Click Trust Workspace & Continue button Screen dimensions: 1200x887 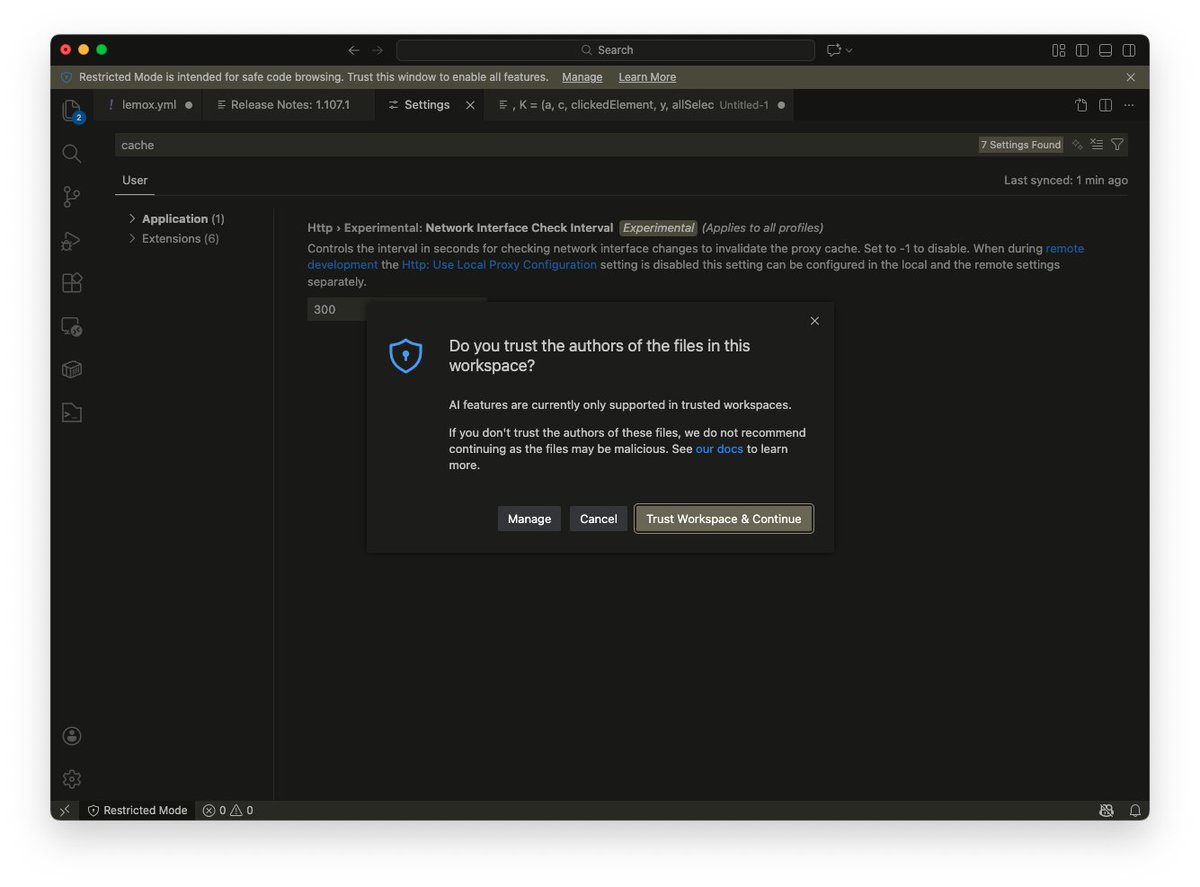tap(724, 519)
